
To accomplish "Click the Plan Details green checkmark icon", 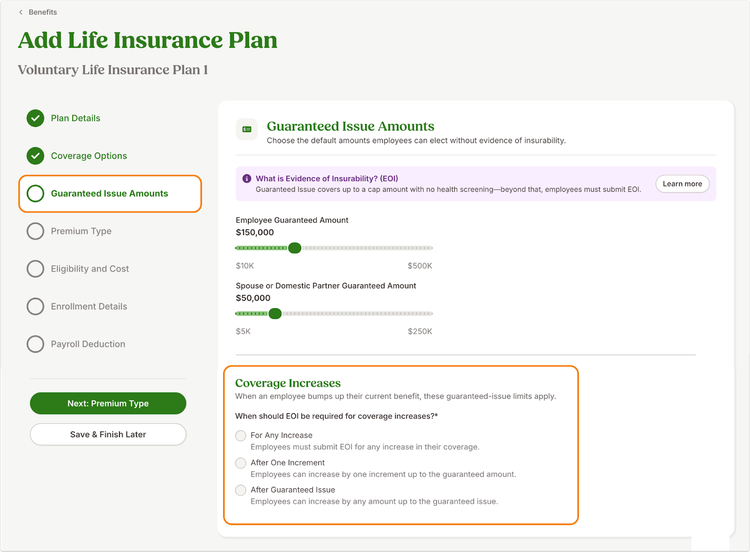I will [x=35, y=118].
